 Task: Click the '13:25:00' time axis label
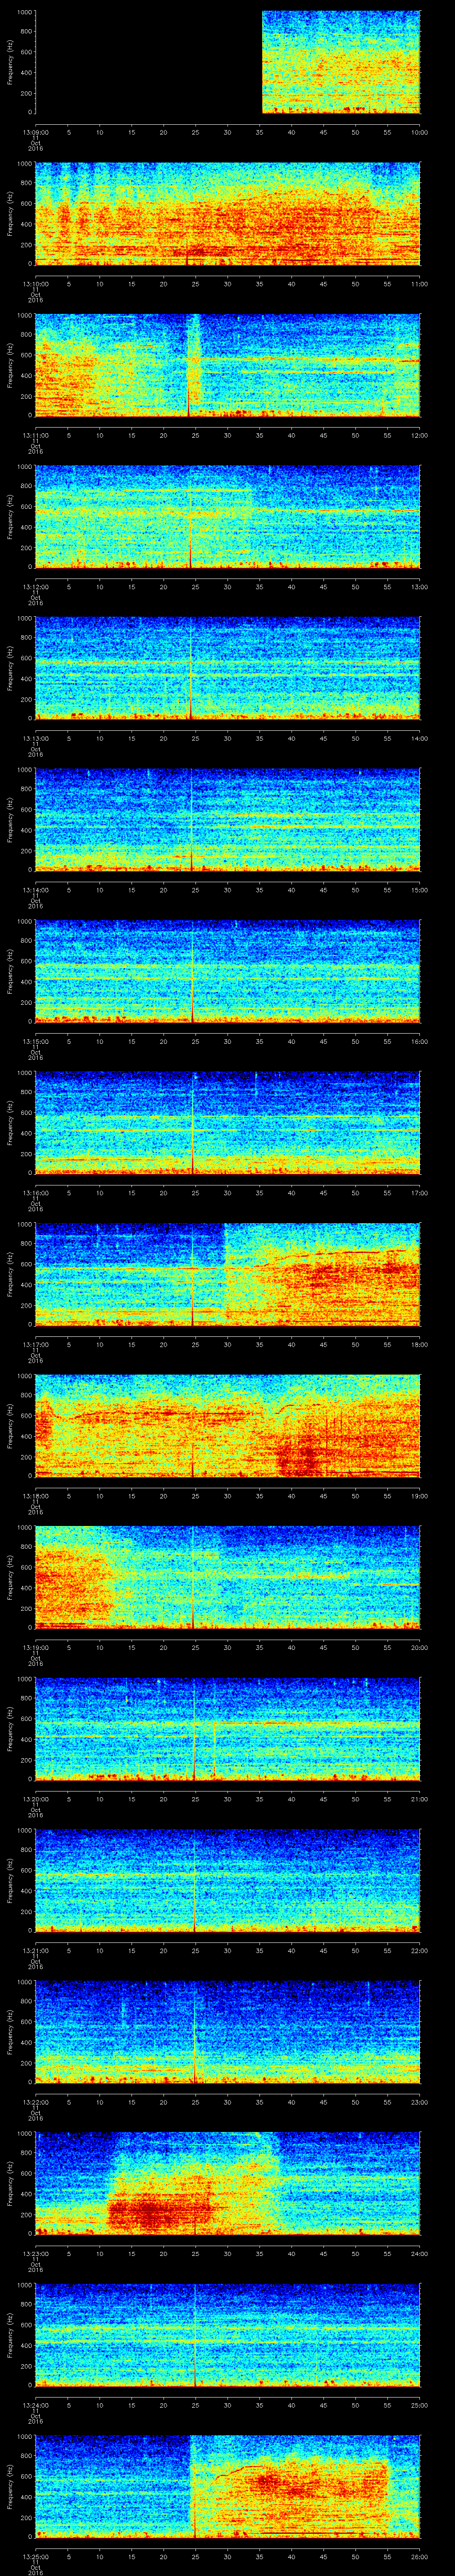[35, 2556]
